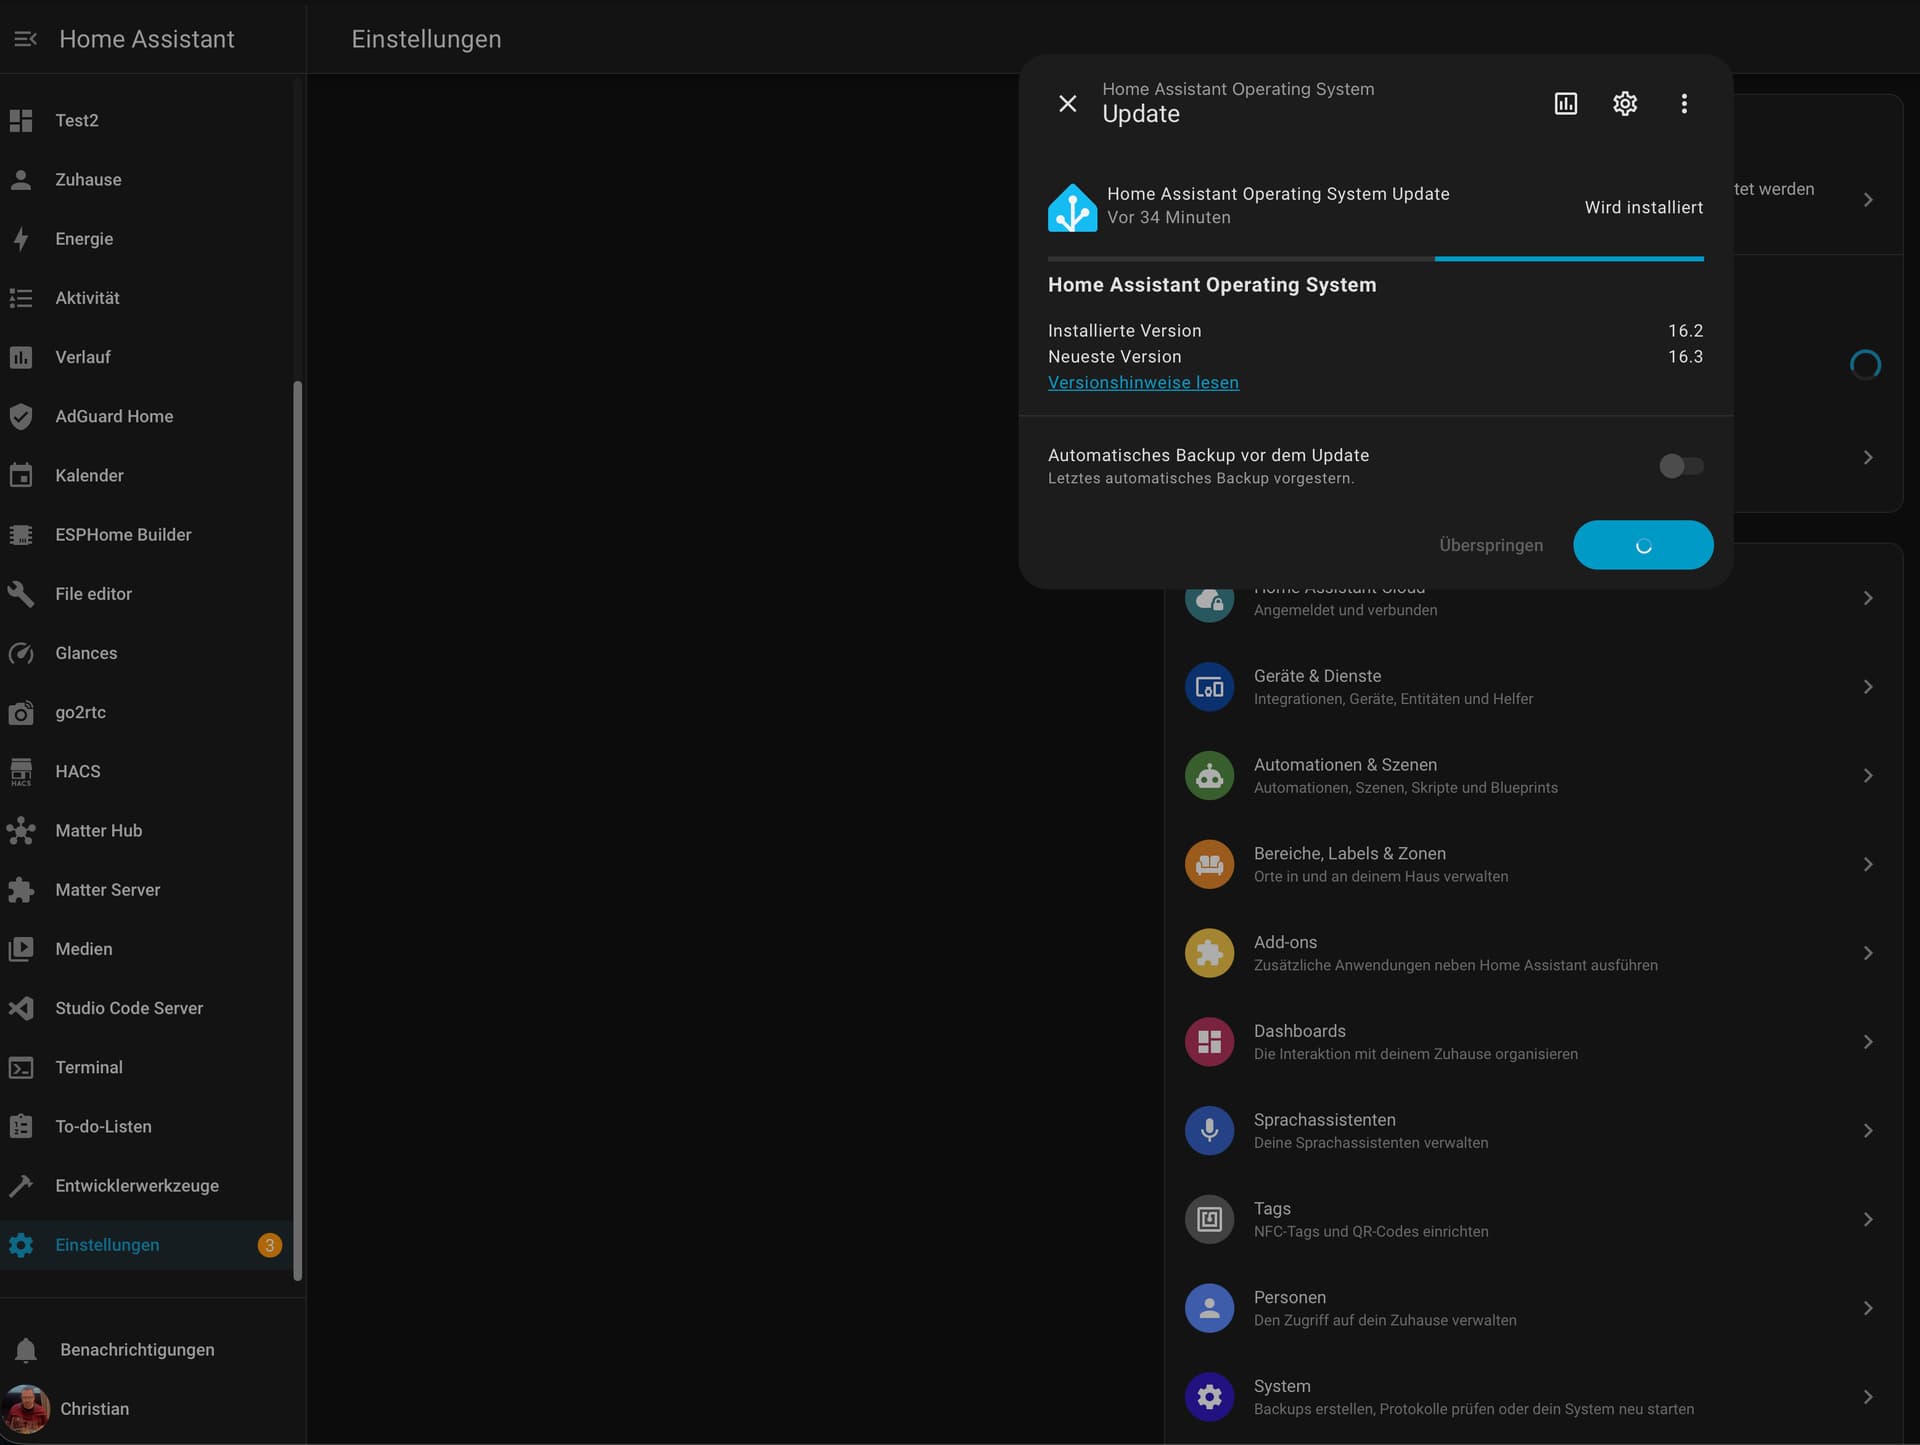The height and width of the screenshot is (1445, 1920).
Task: Click the installation progress bar
Action: [1375, 259]
